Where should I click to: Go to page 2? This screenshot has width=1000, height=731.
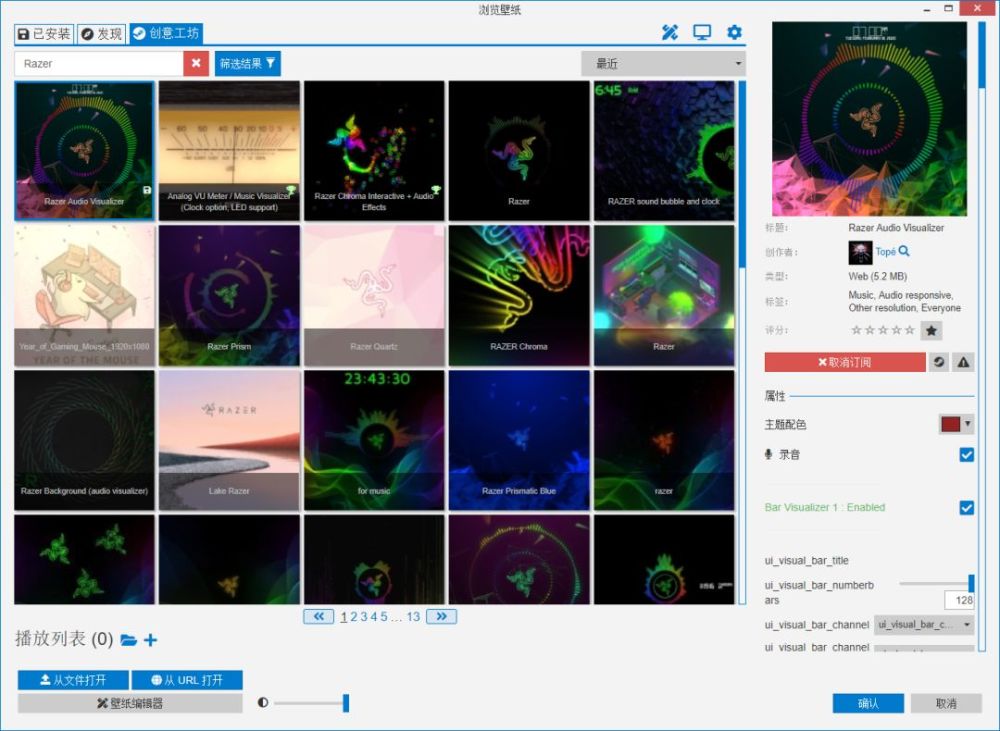click(353, 617)
